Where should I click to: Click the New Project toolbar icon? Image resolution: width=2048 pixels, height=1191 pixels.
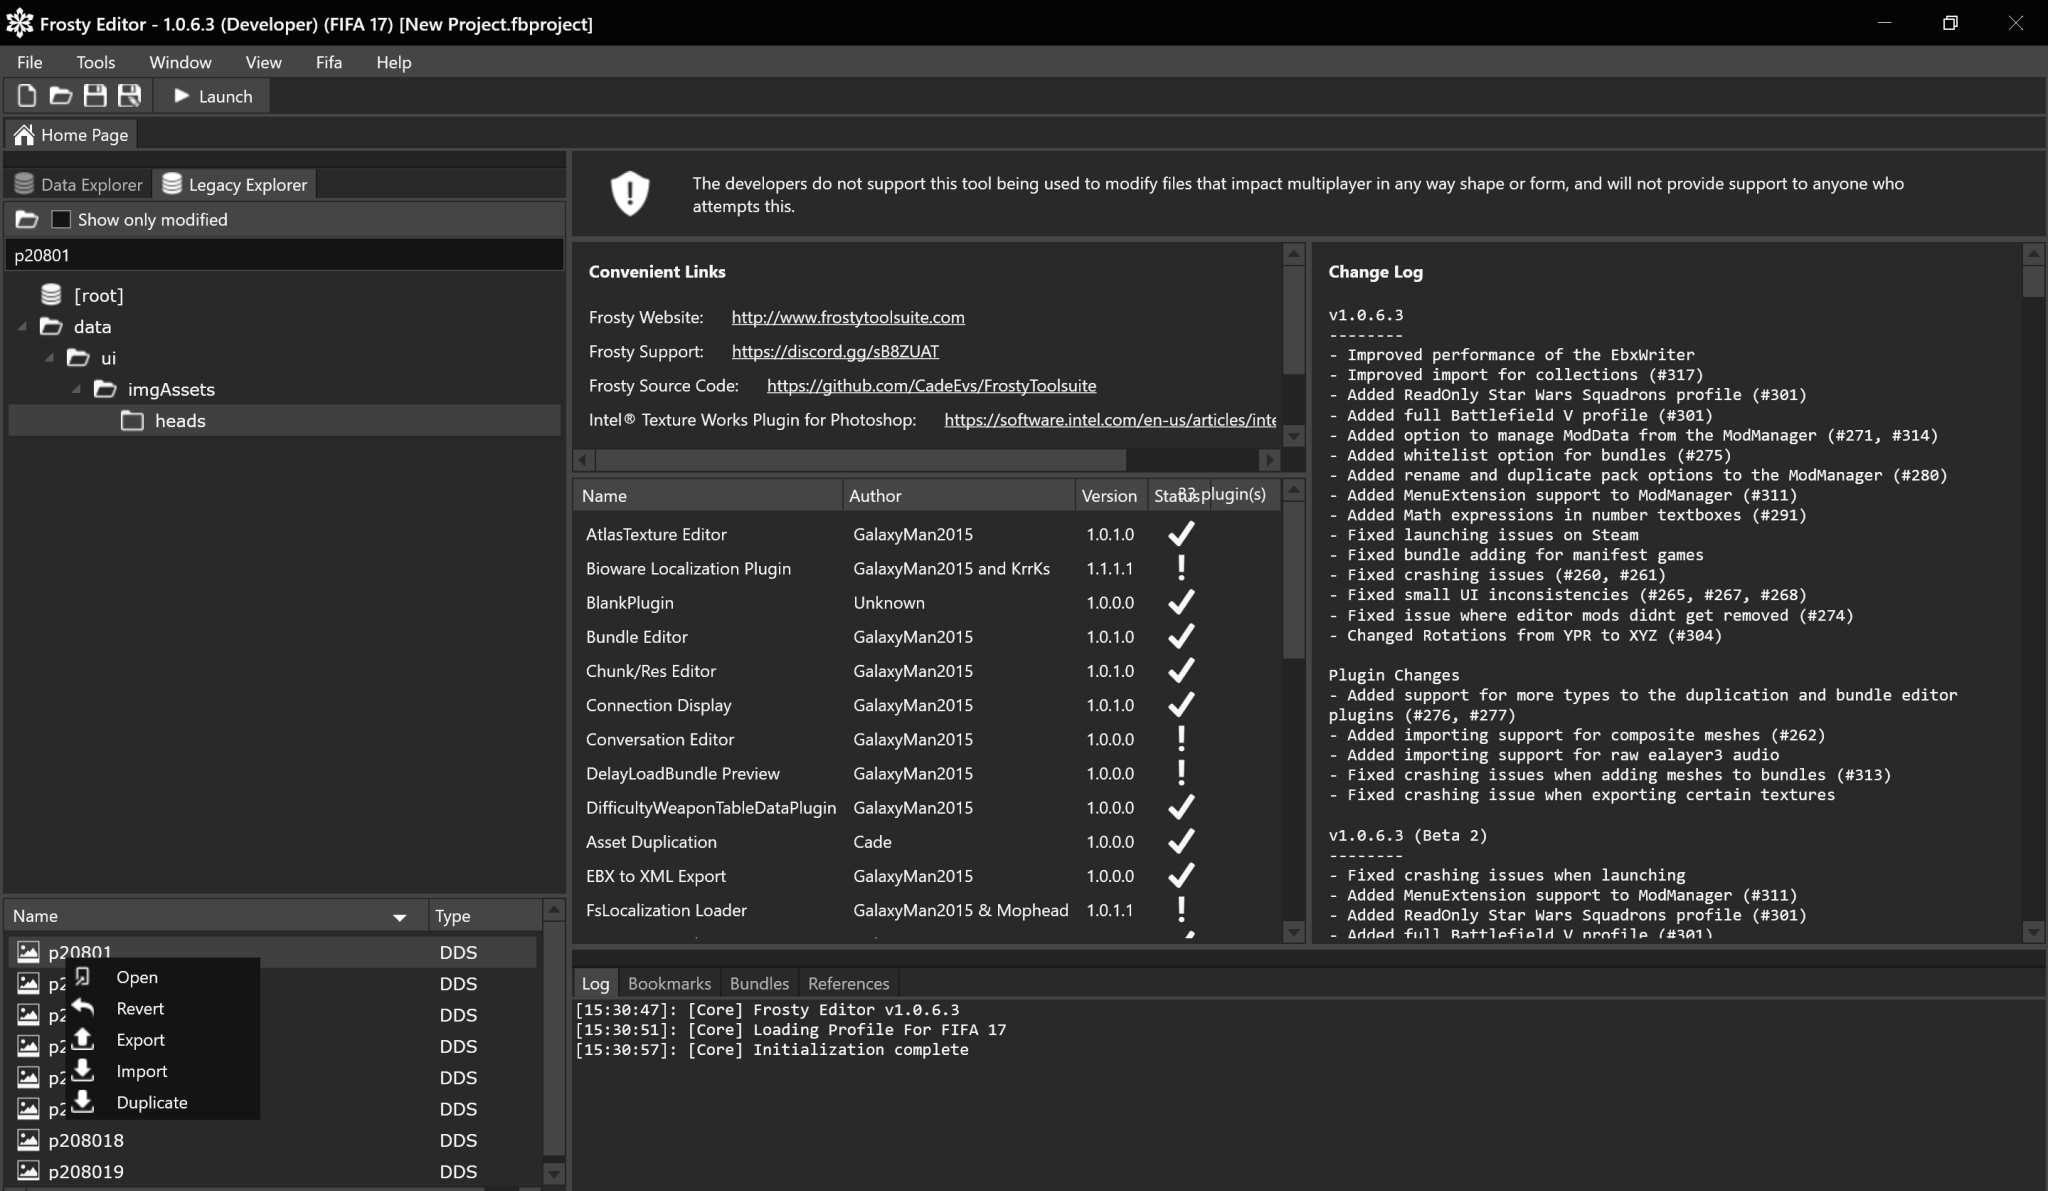click(27, 96)
